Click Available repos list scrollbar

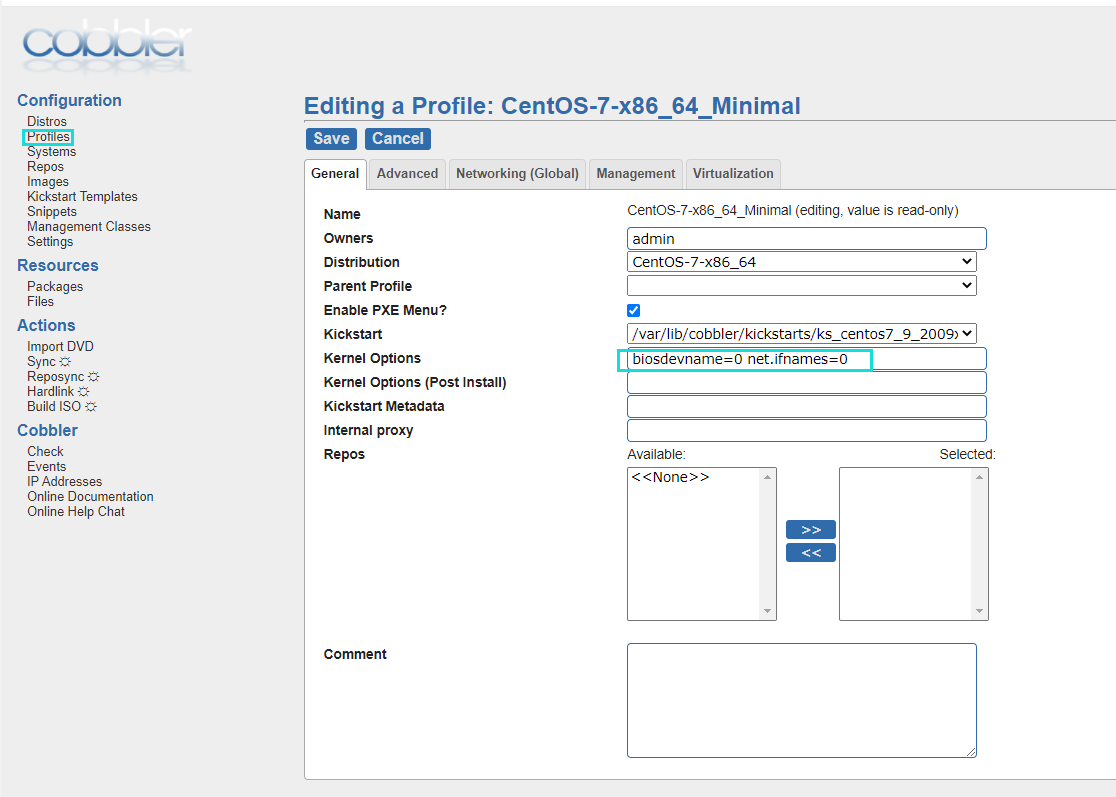(768, 544)
